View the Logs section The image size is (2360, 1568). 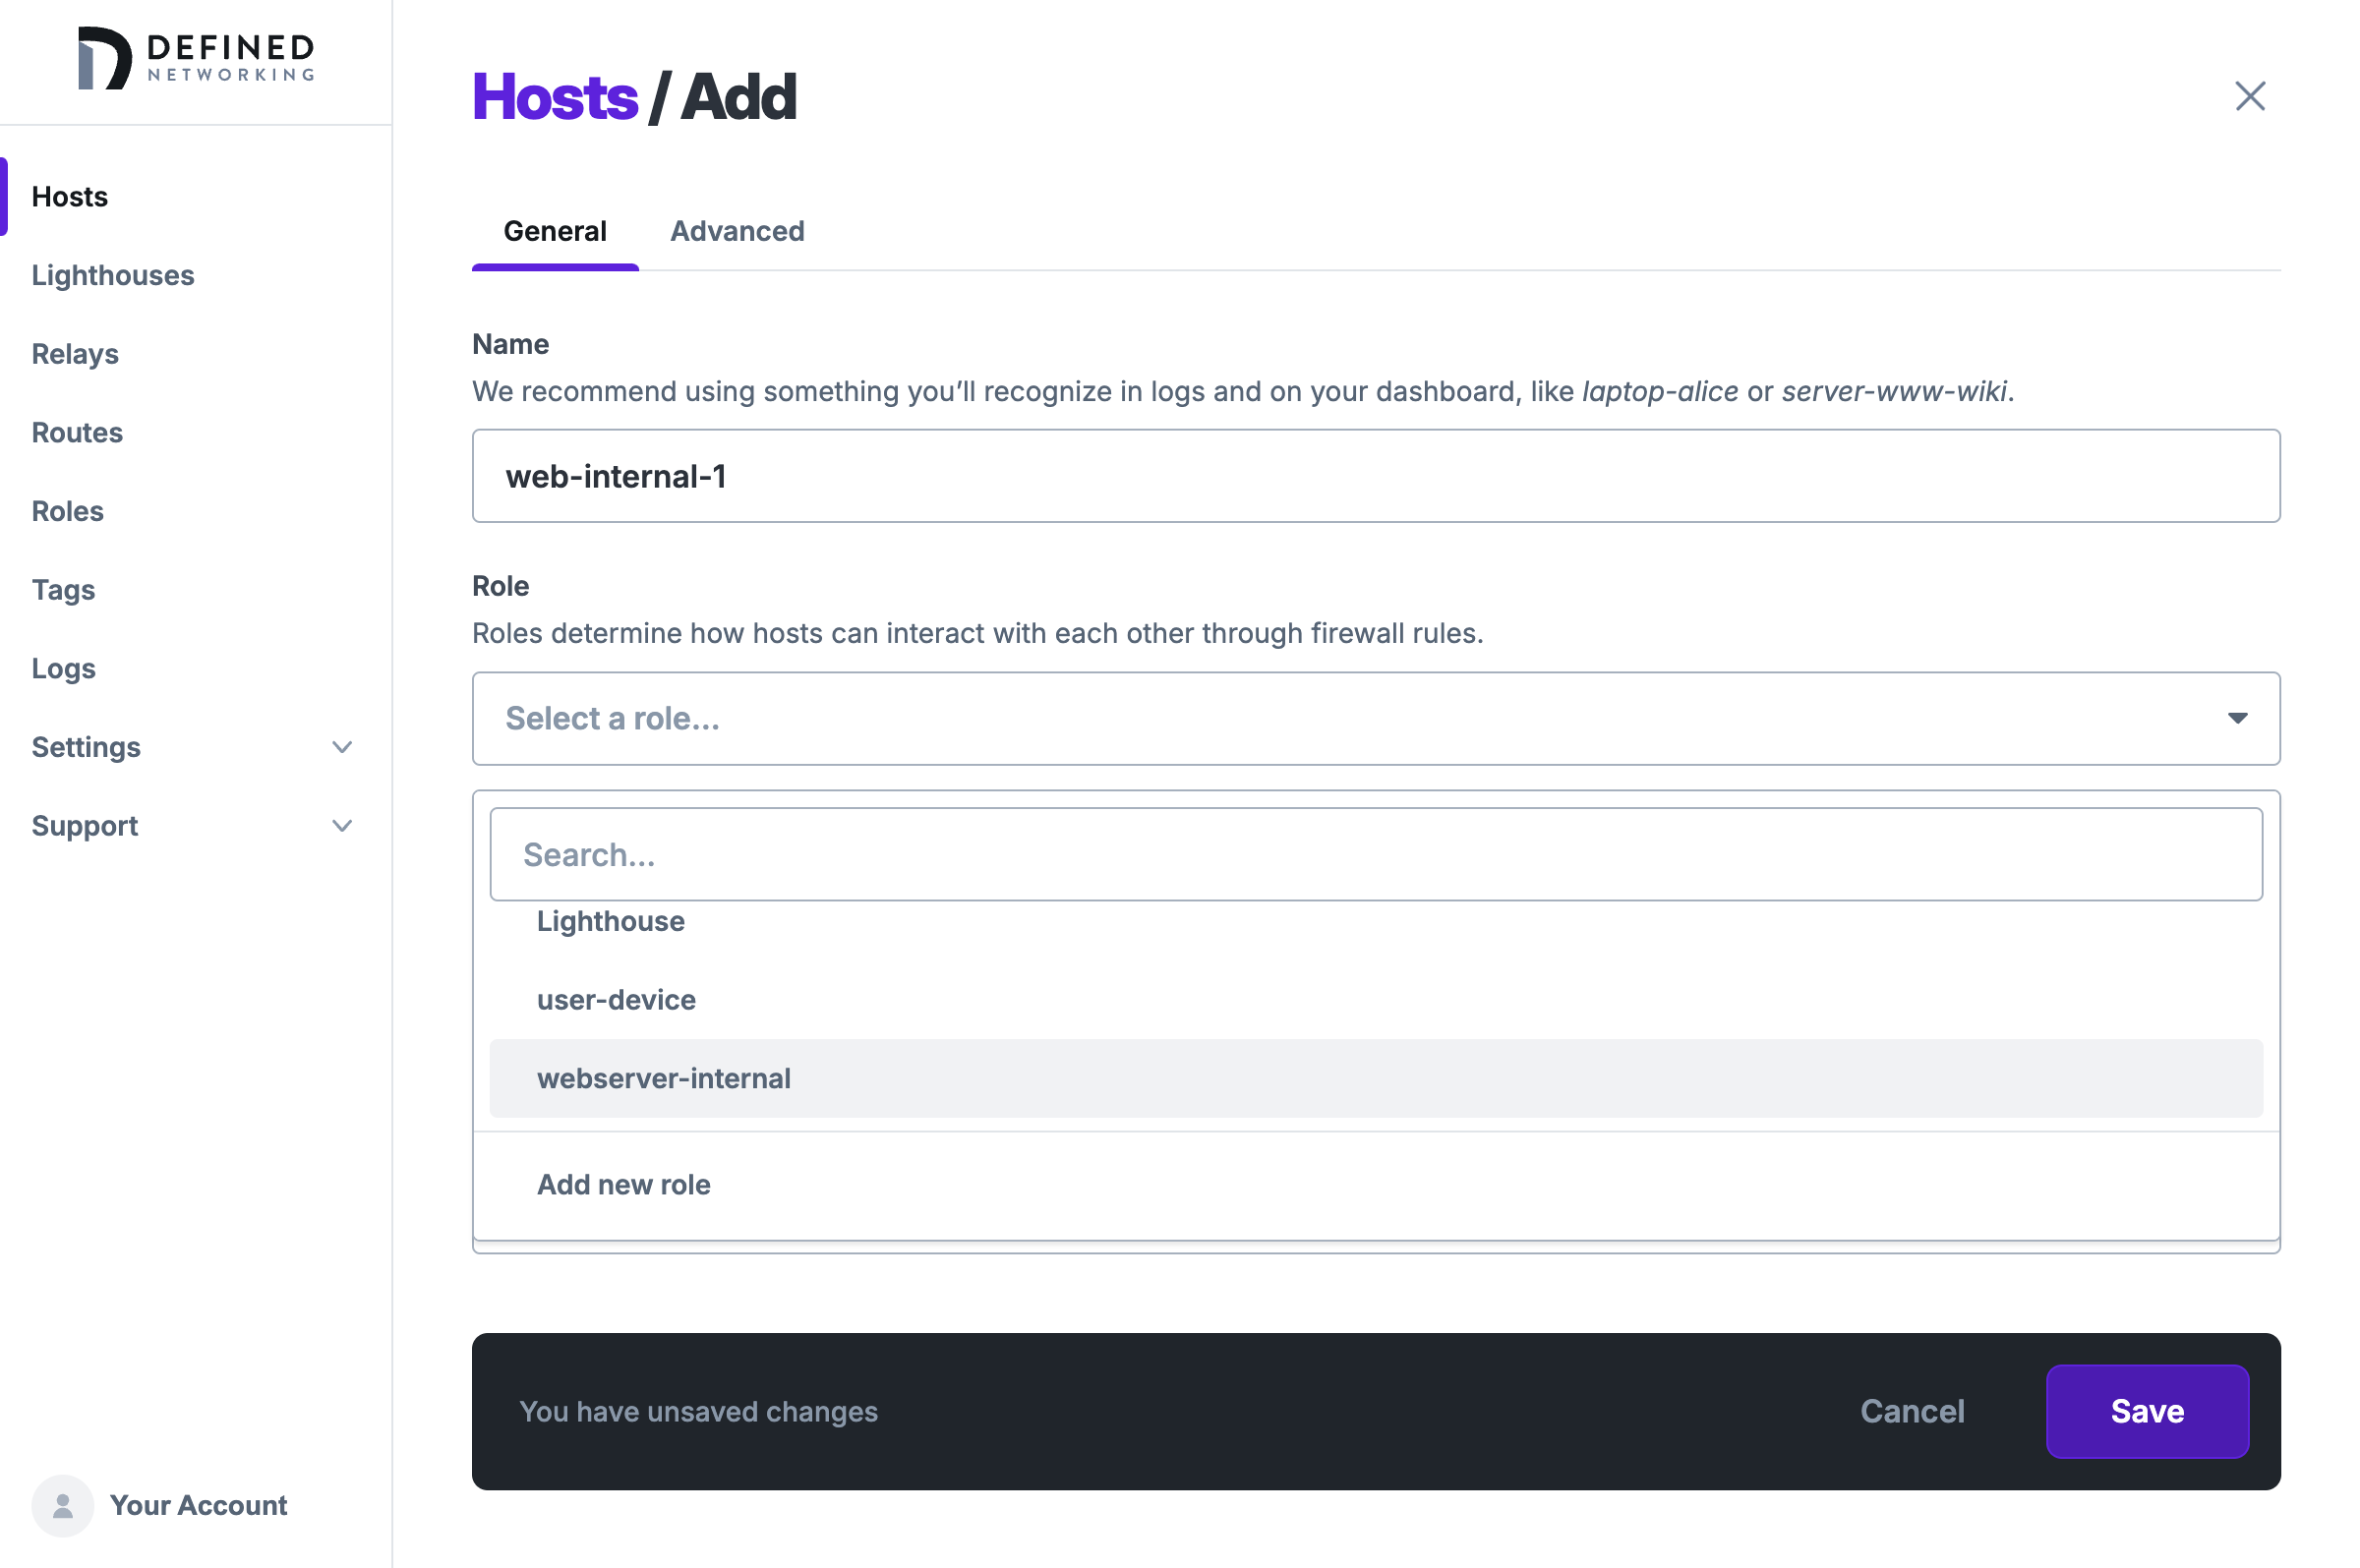63,668
